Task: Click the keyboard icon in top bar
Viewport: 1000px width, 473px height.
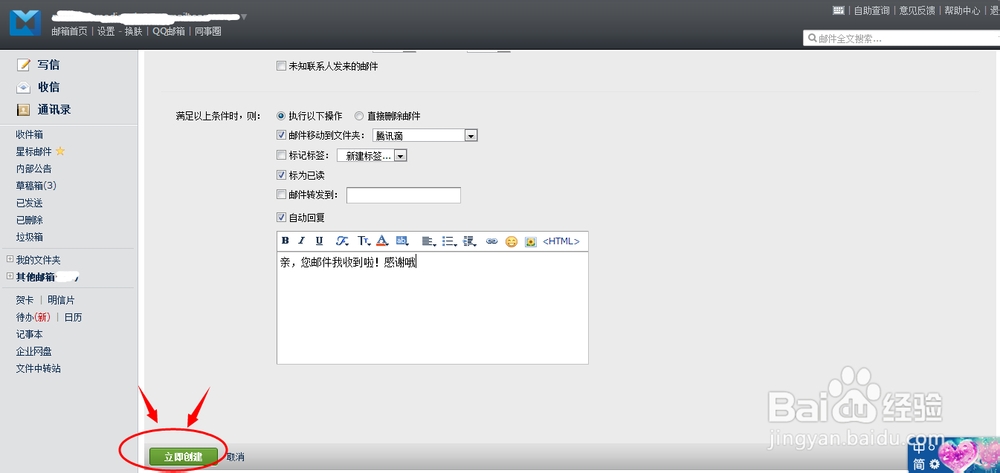Action: 839,10
